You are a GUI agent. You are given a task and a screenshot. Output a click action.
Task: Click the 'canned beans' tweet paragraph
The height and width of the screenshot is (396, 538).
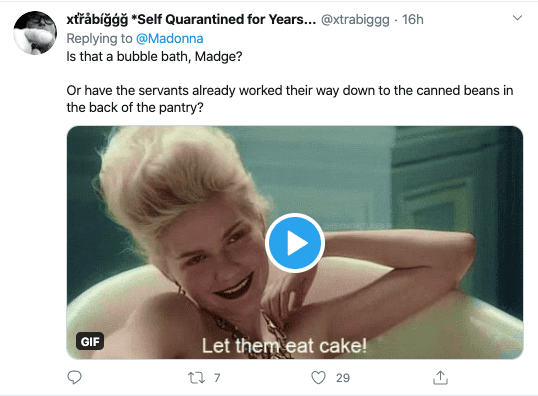tap(290, 99)
